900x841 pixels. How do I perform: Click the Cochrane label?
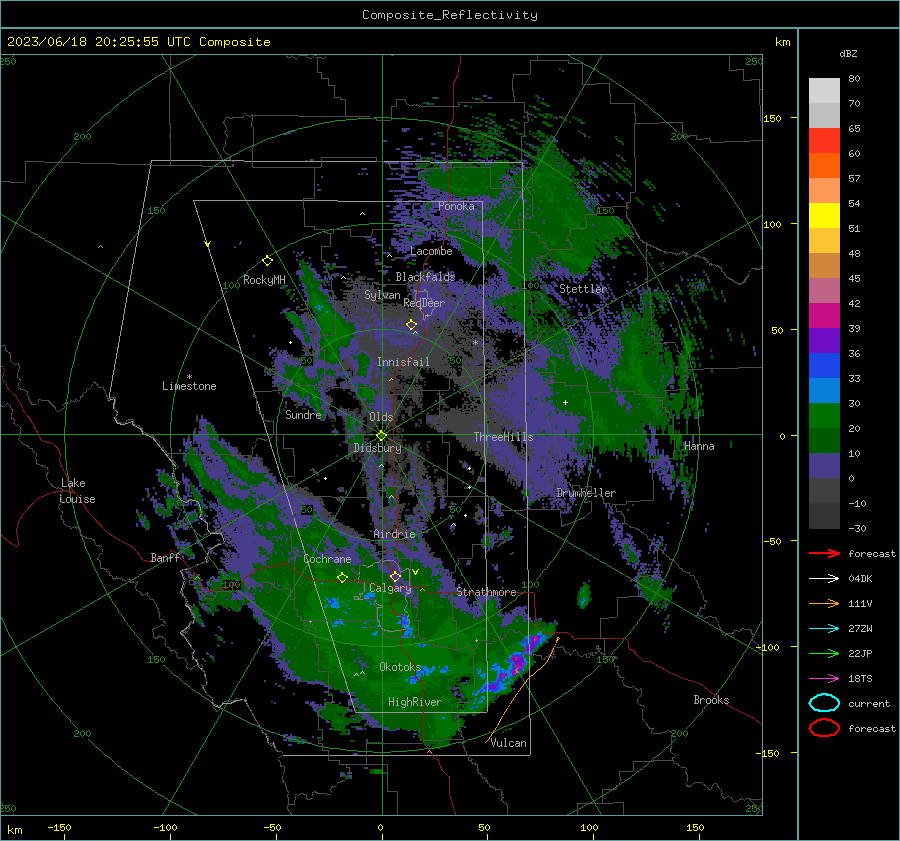[x=327, y=559]
